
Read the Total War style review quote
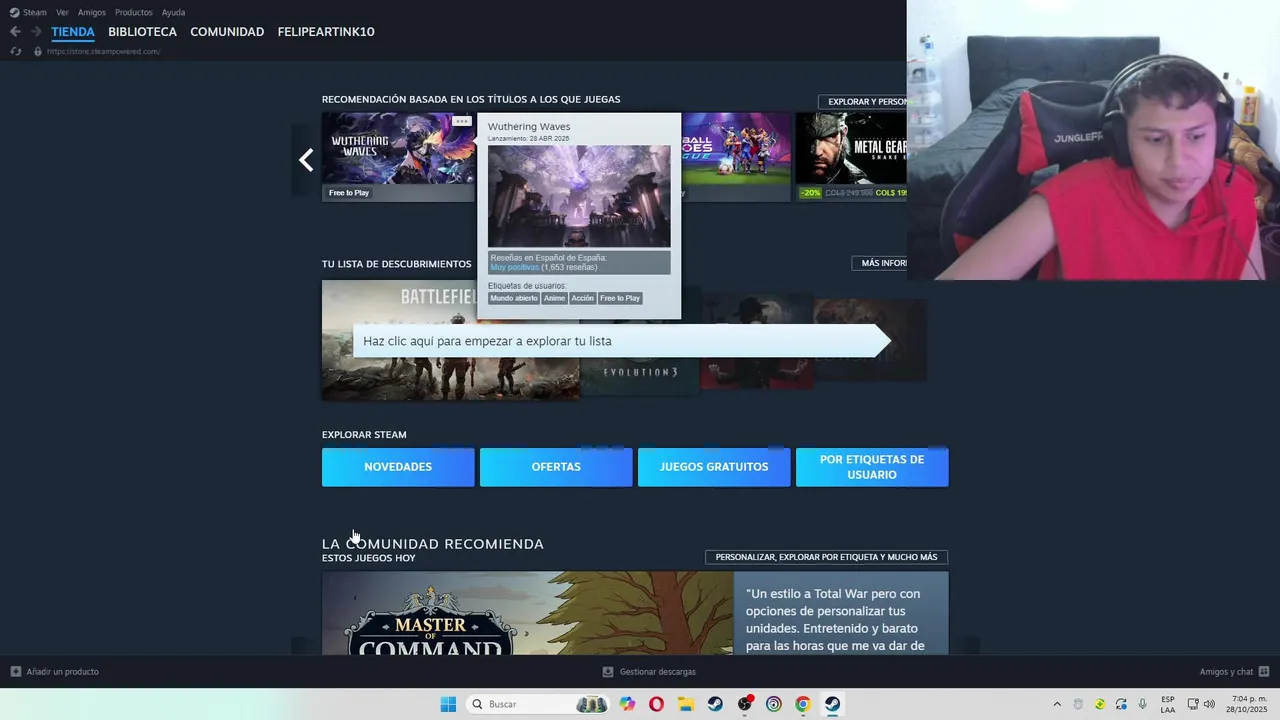(x=833, y=620)
